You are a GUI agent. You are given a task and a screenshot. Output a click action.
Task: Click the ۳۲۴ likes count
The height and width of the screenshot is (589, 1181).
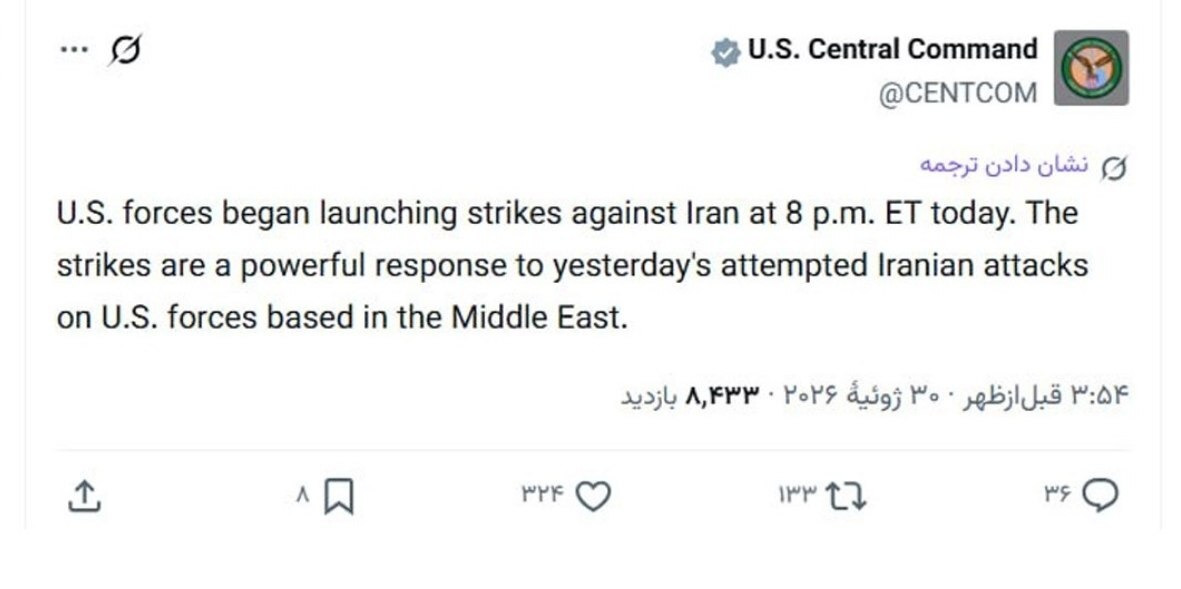click(542, 495)
